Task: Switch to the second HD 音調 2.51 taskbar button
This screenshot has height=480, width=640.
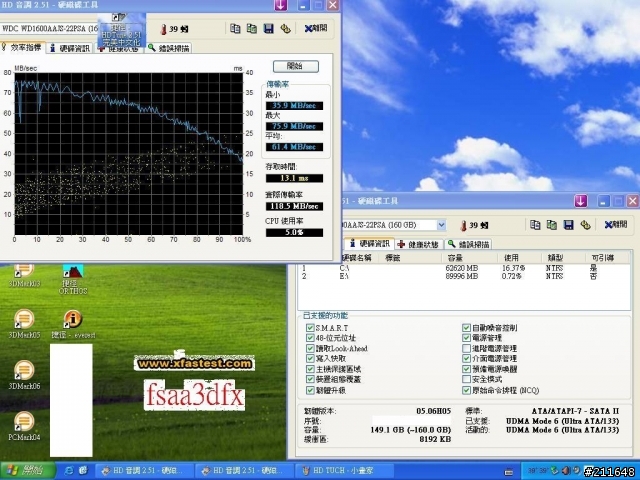Action: pyautogui.click(x=244, y=471)
